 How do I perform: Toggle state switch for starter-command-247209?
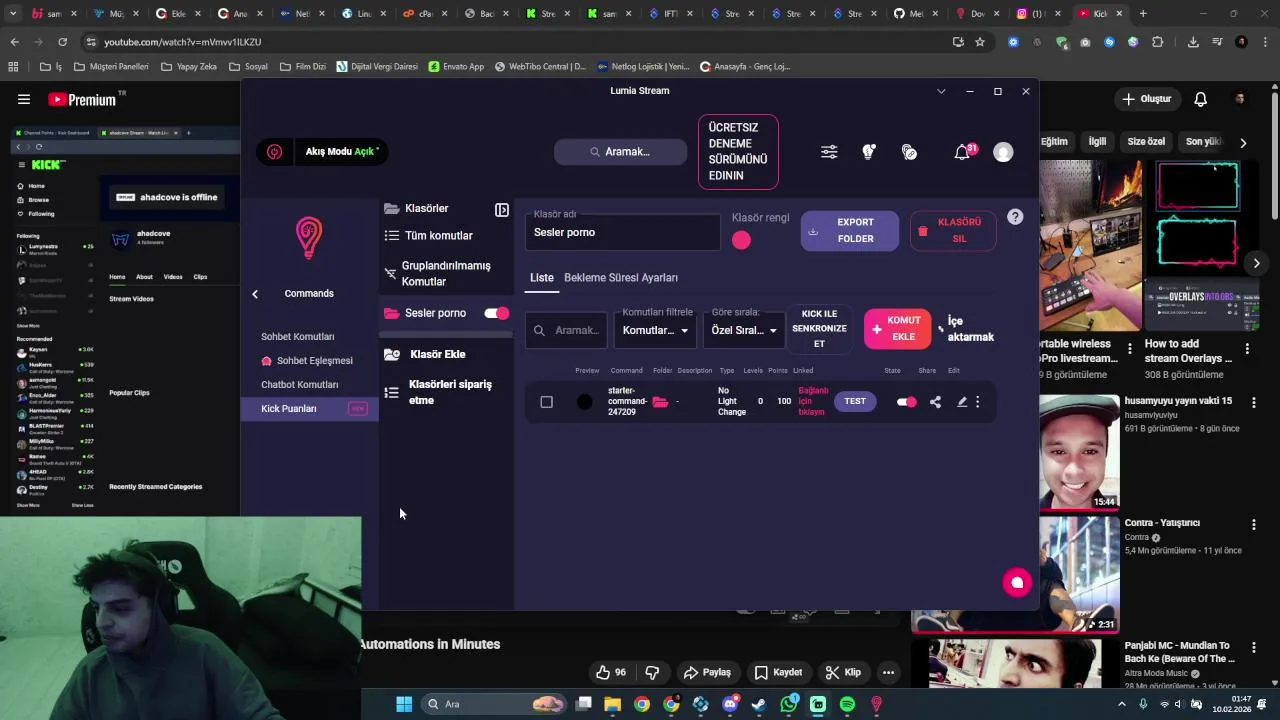[906, 402]
